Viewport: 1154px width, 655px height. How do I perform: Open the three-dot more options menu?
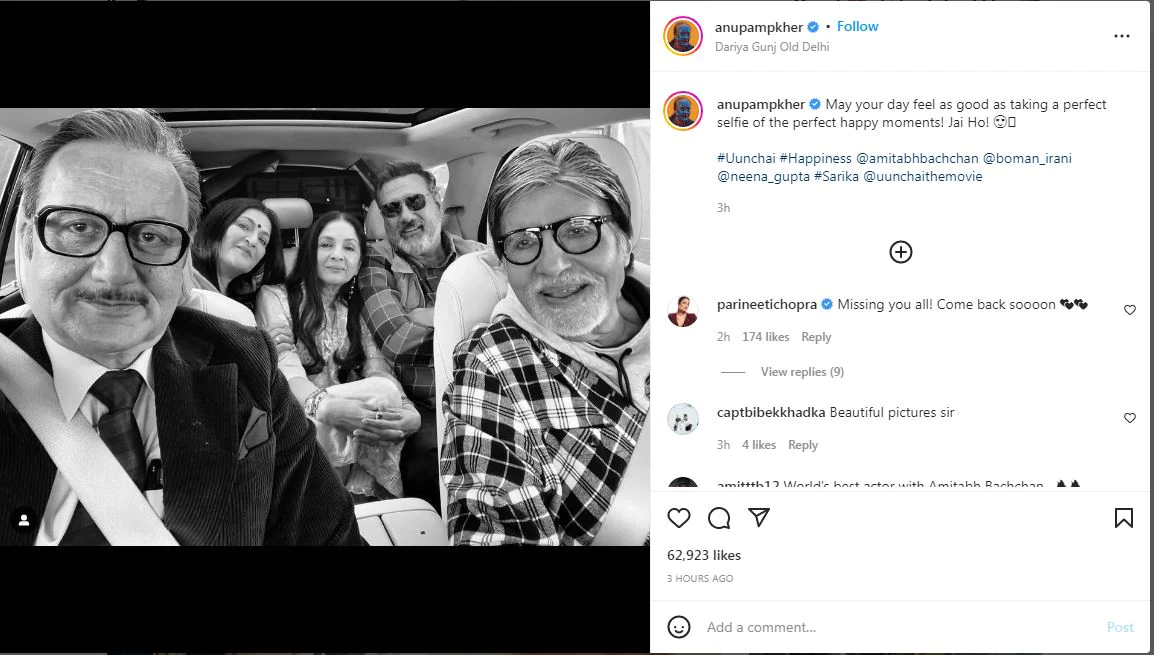[x=1122, y=36]
